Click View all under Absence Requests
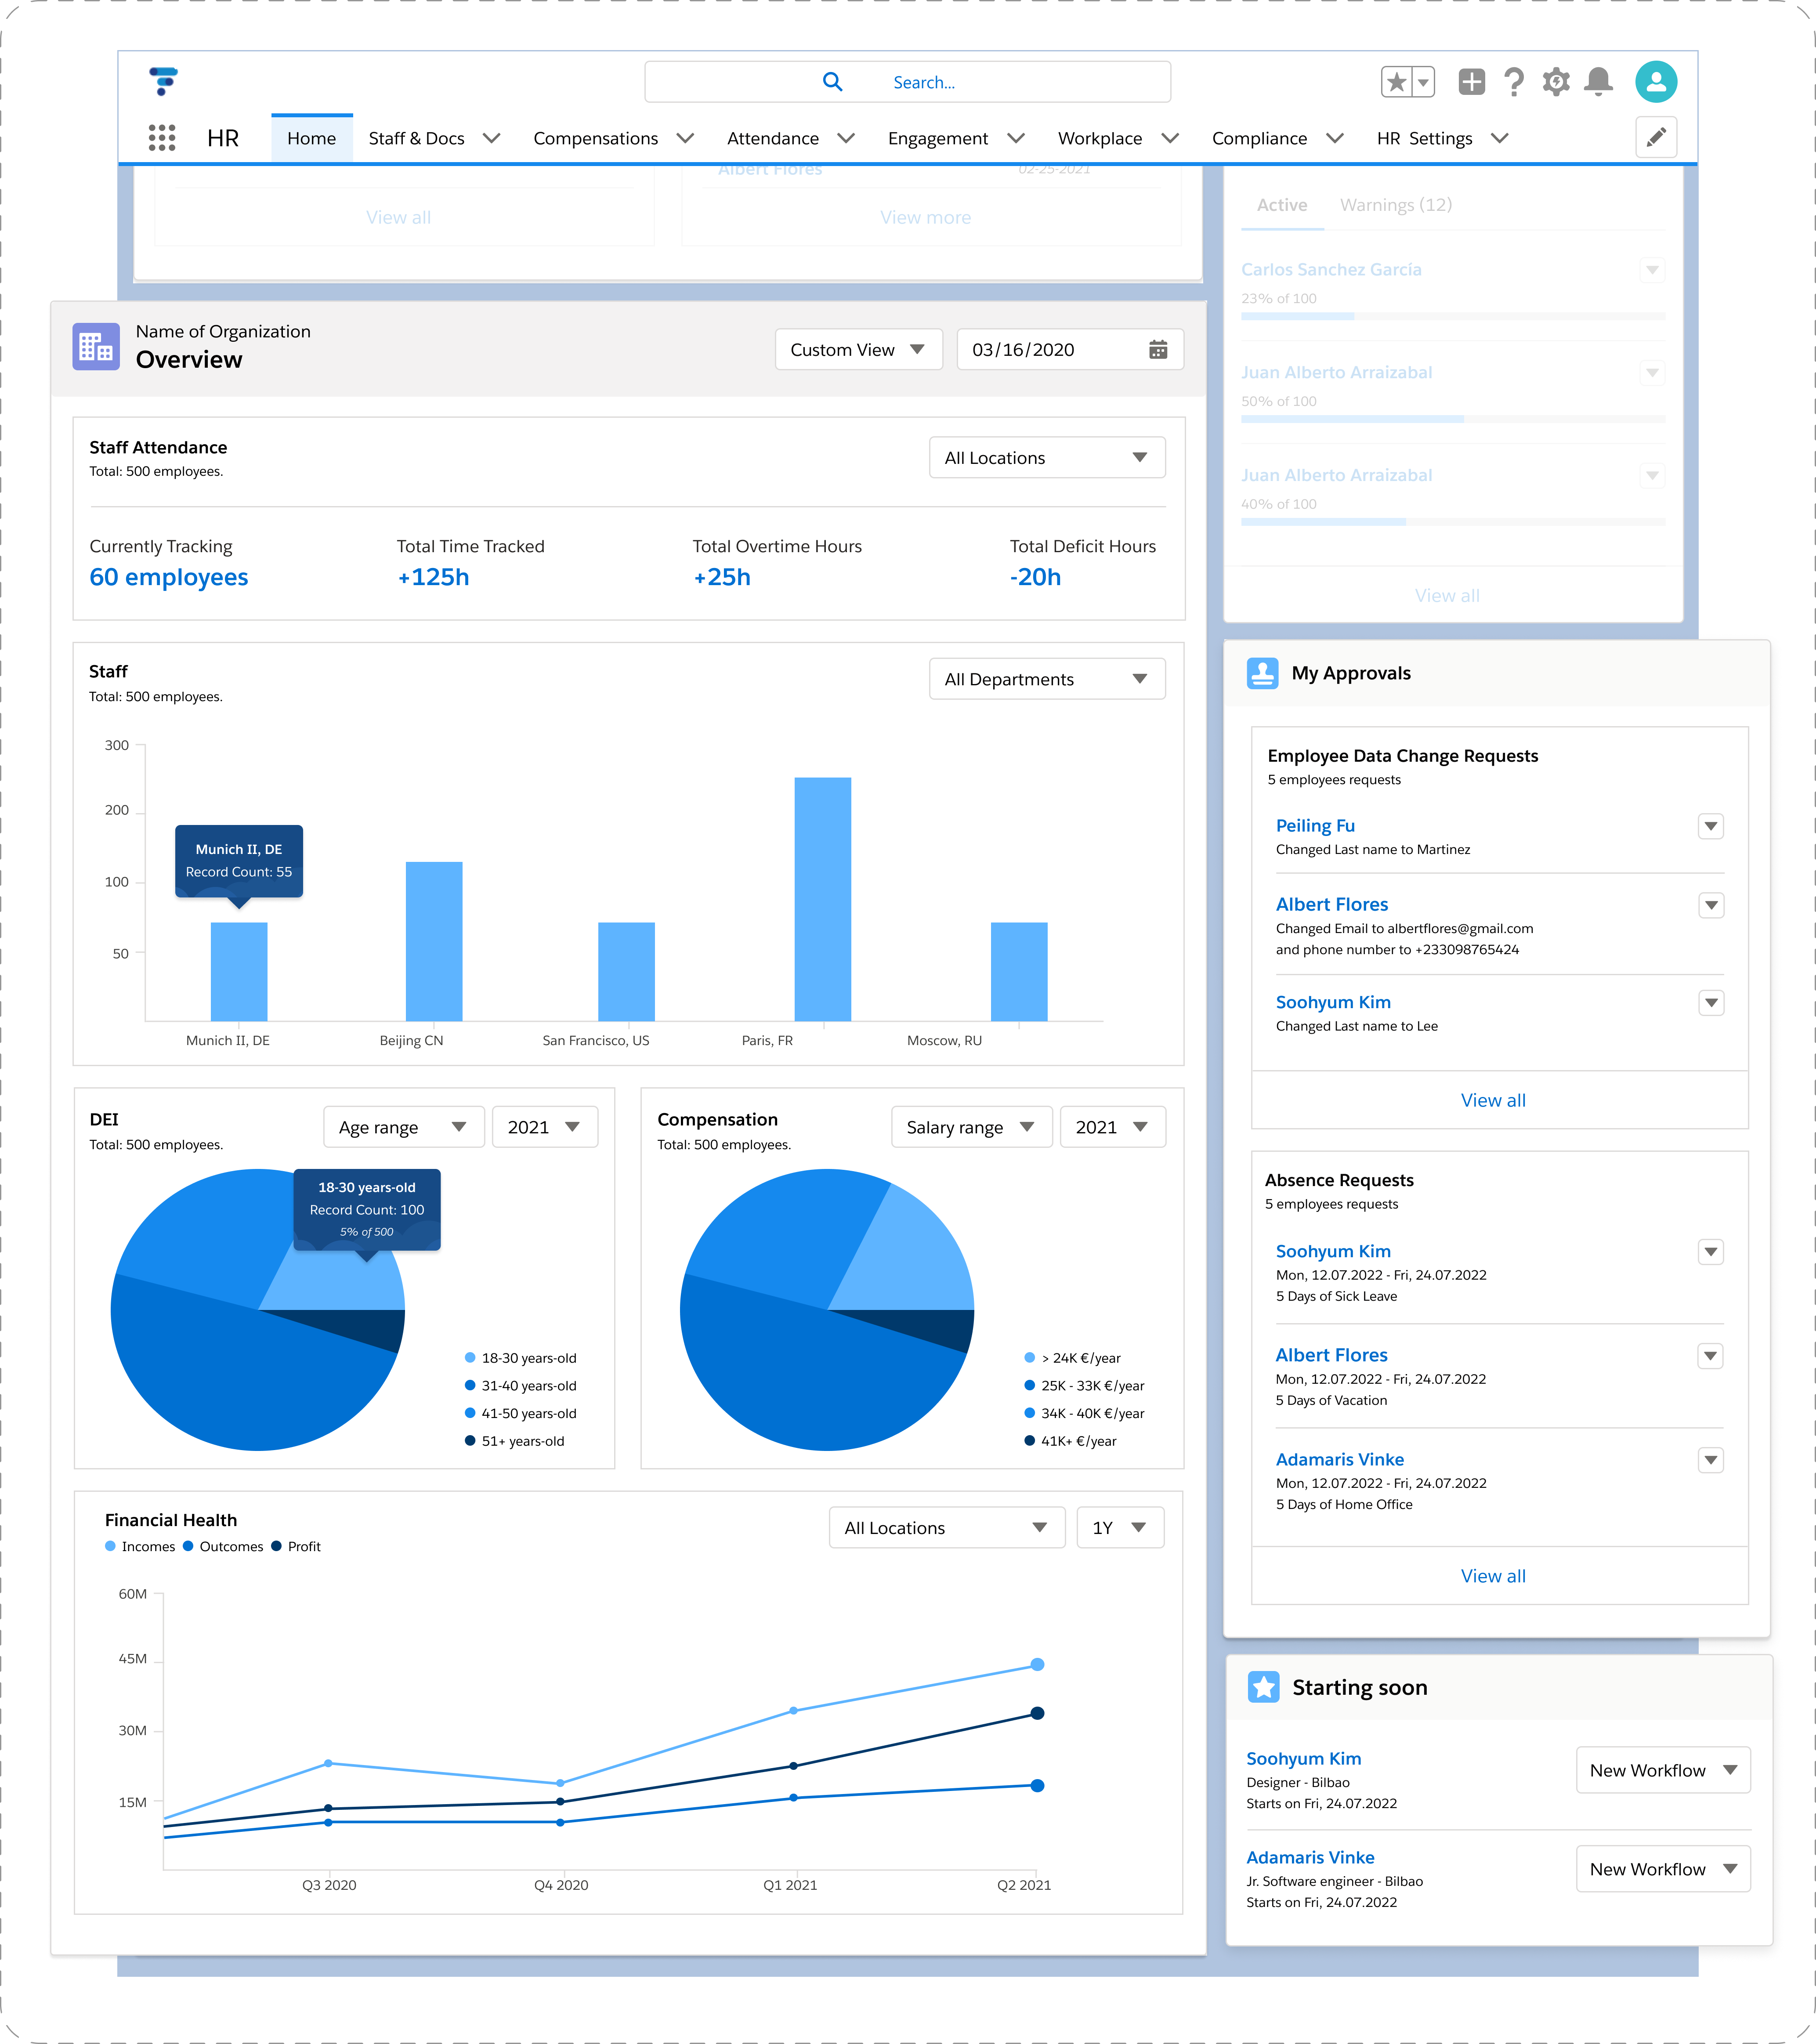The image size is (1816, 2044). tap(1493, 1576)
